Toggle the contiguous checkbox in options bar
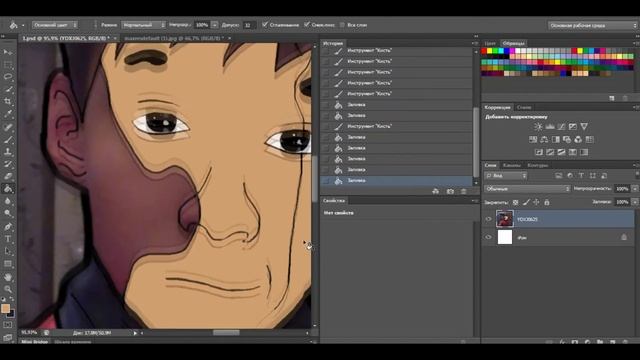This screenshot has height=360, width=640. coord(307,25)
